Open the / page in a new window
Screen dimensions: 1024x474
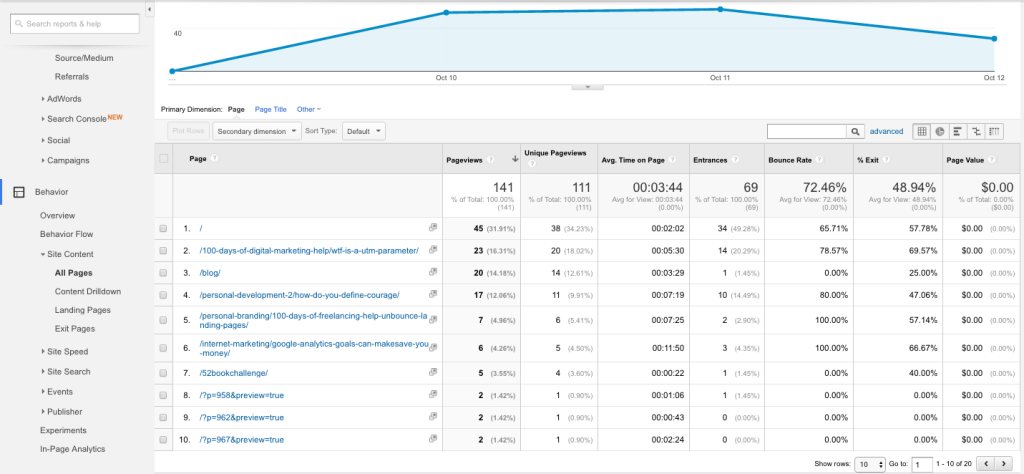click(432, 227)
